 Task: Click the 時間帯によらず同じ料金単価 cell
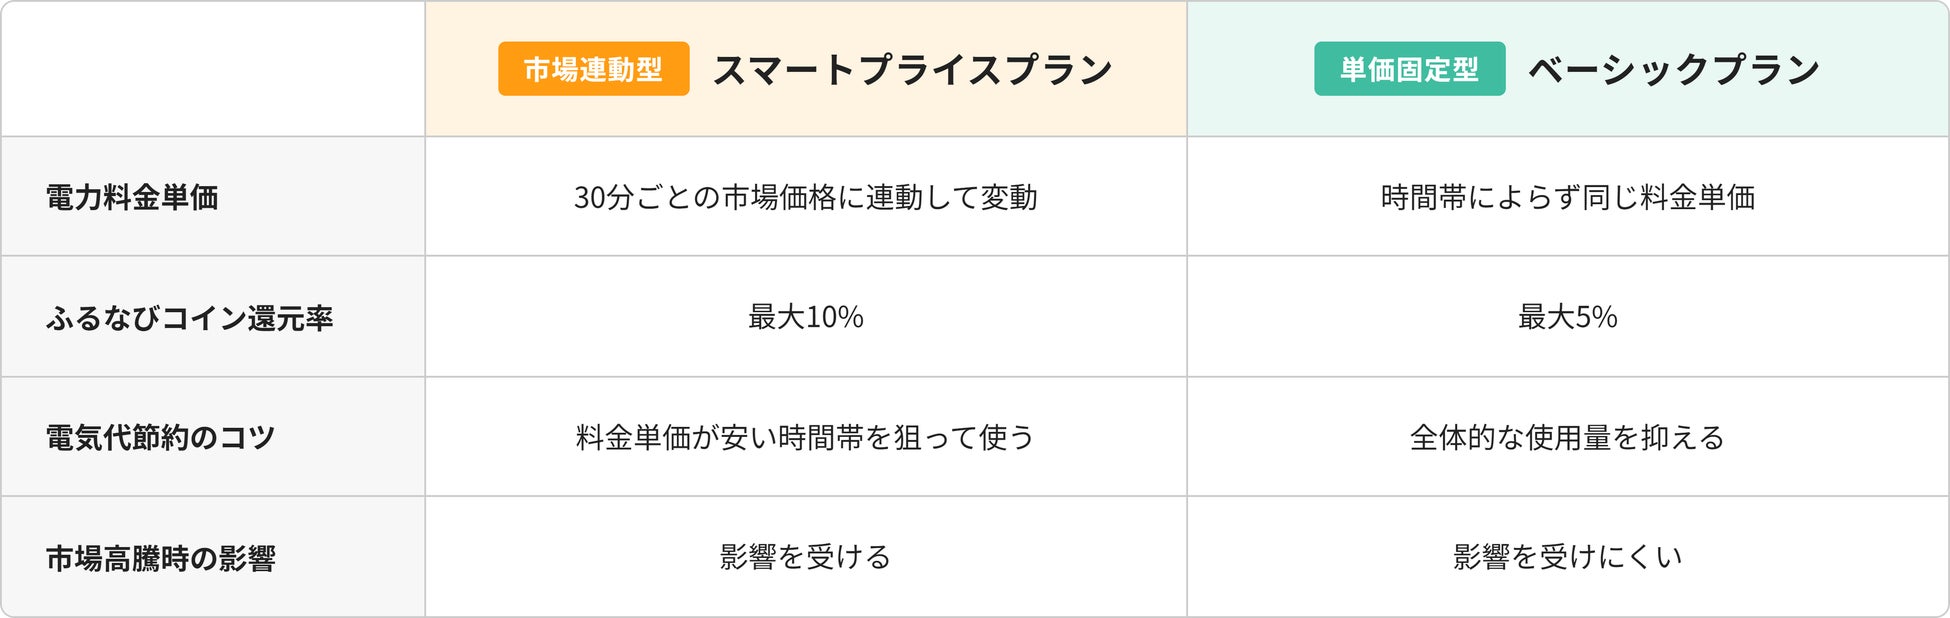pos(1568,197)
